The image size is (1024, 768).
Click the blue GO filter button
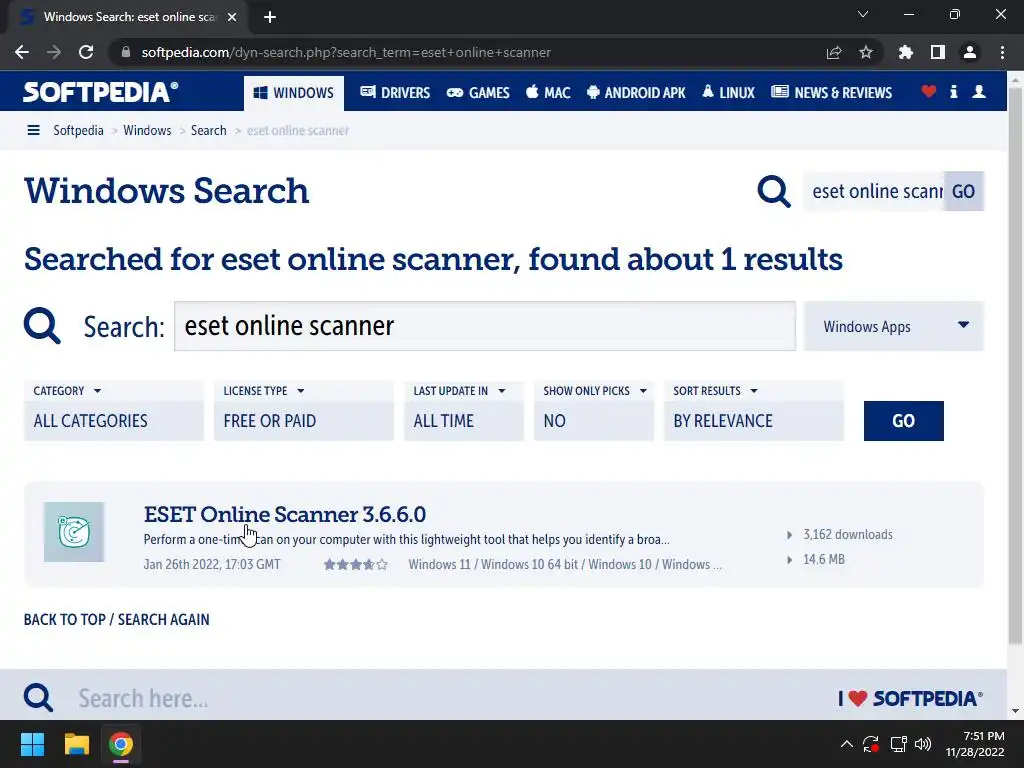[903, 421]
